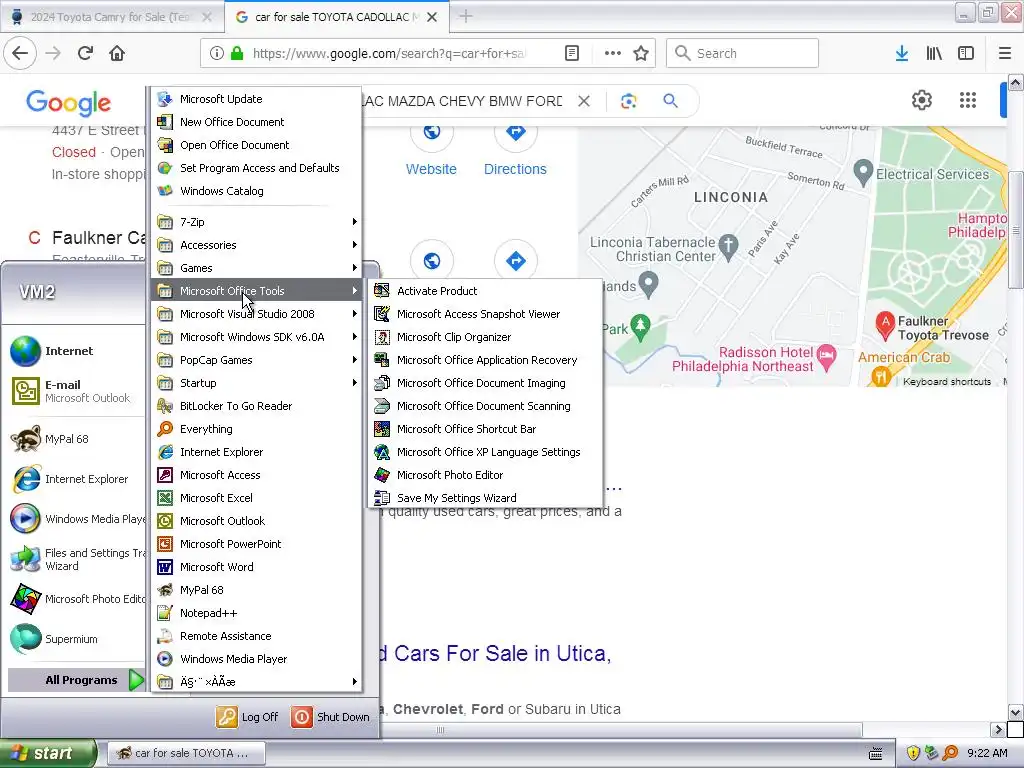The image size is (1024, 768).
Task: Open Microsoft Access from All Programs
Action: click(x=257, y=475)
